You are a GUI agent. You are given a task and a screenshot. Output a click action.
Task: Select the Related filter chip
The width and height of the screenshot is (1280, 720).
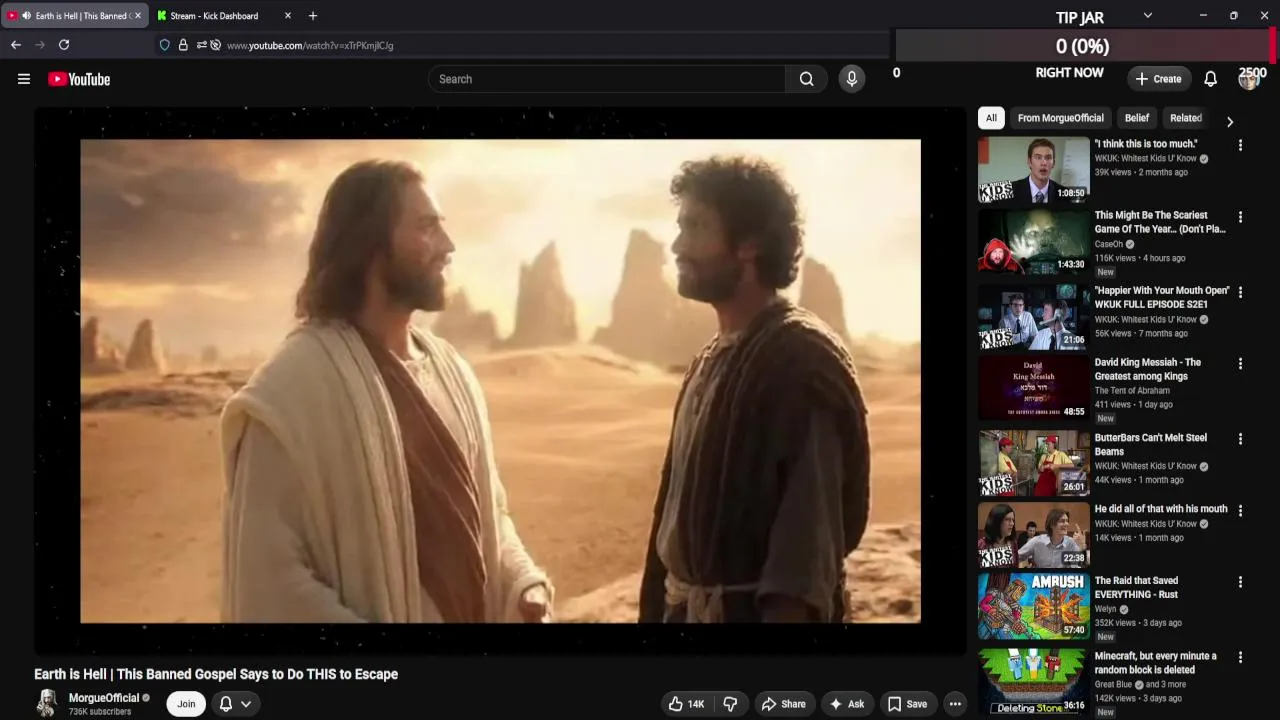tap(1186, 118)
